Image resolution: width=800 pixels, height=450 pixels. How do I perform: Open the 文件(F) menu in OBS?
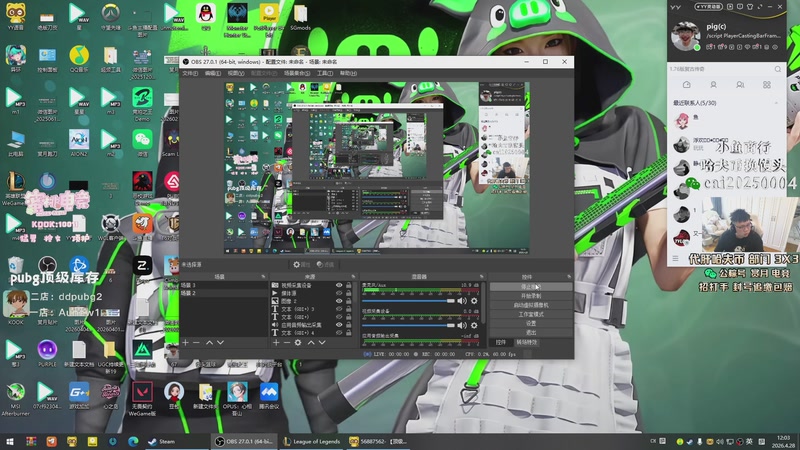[x=190, y=73]
